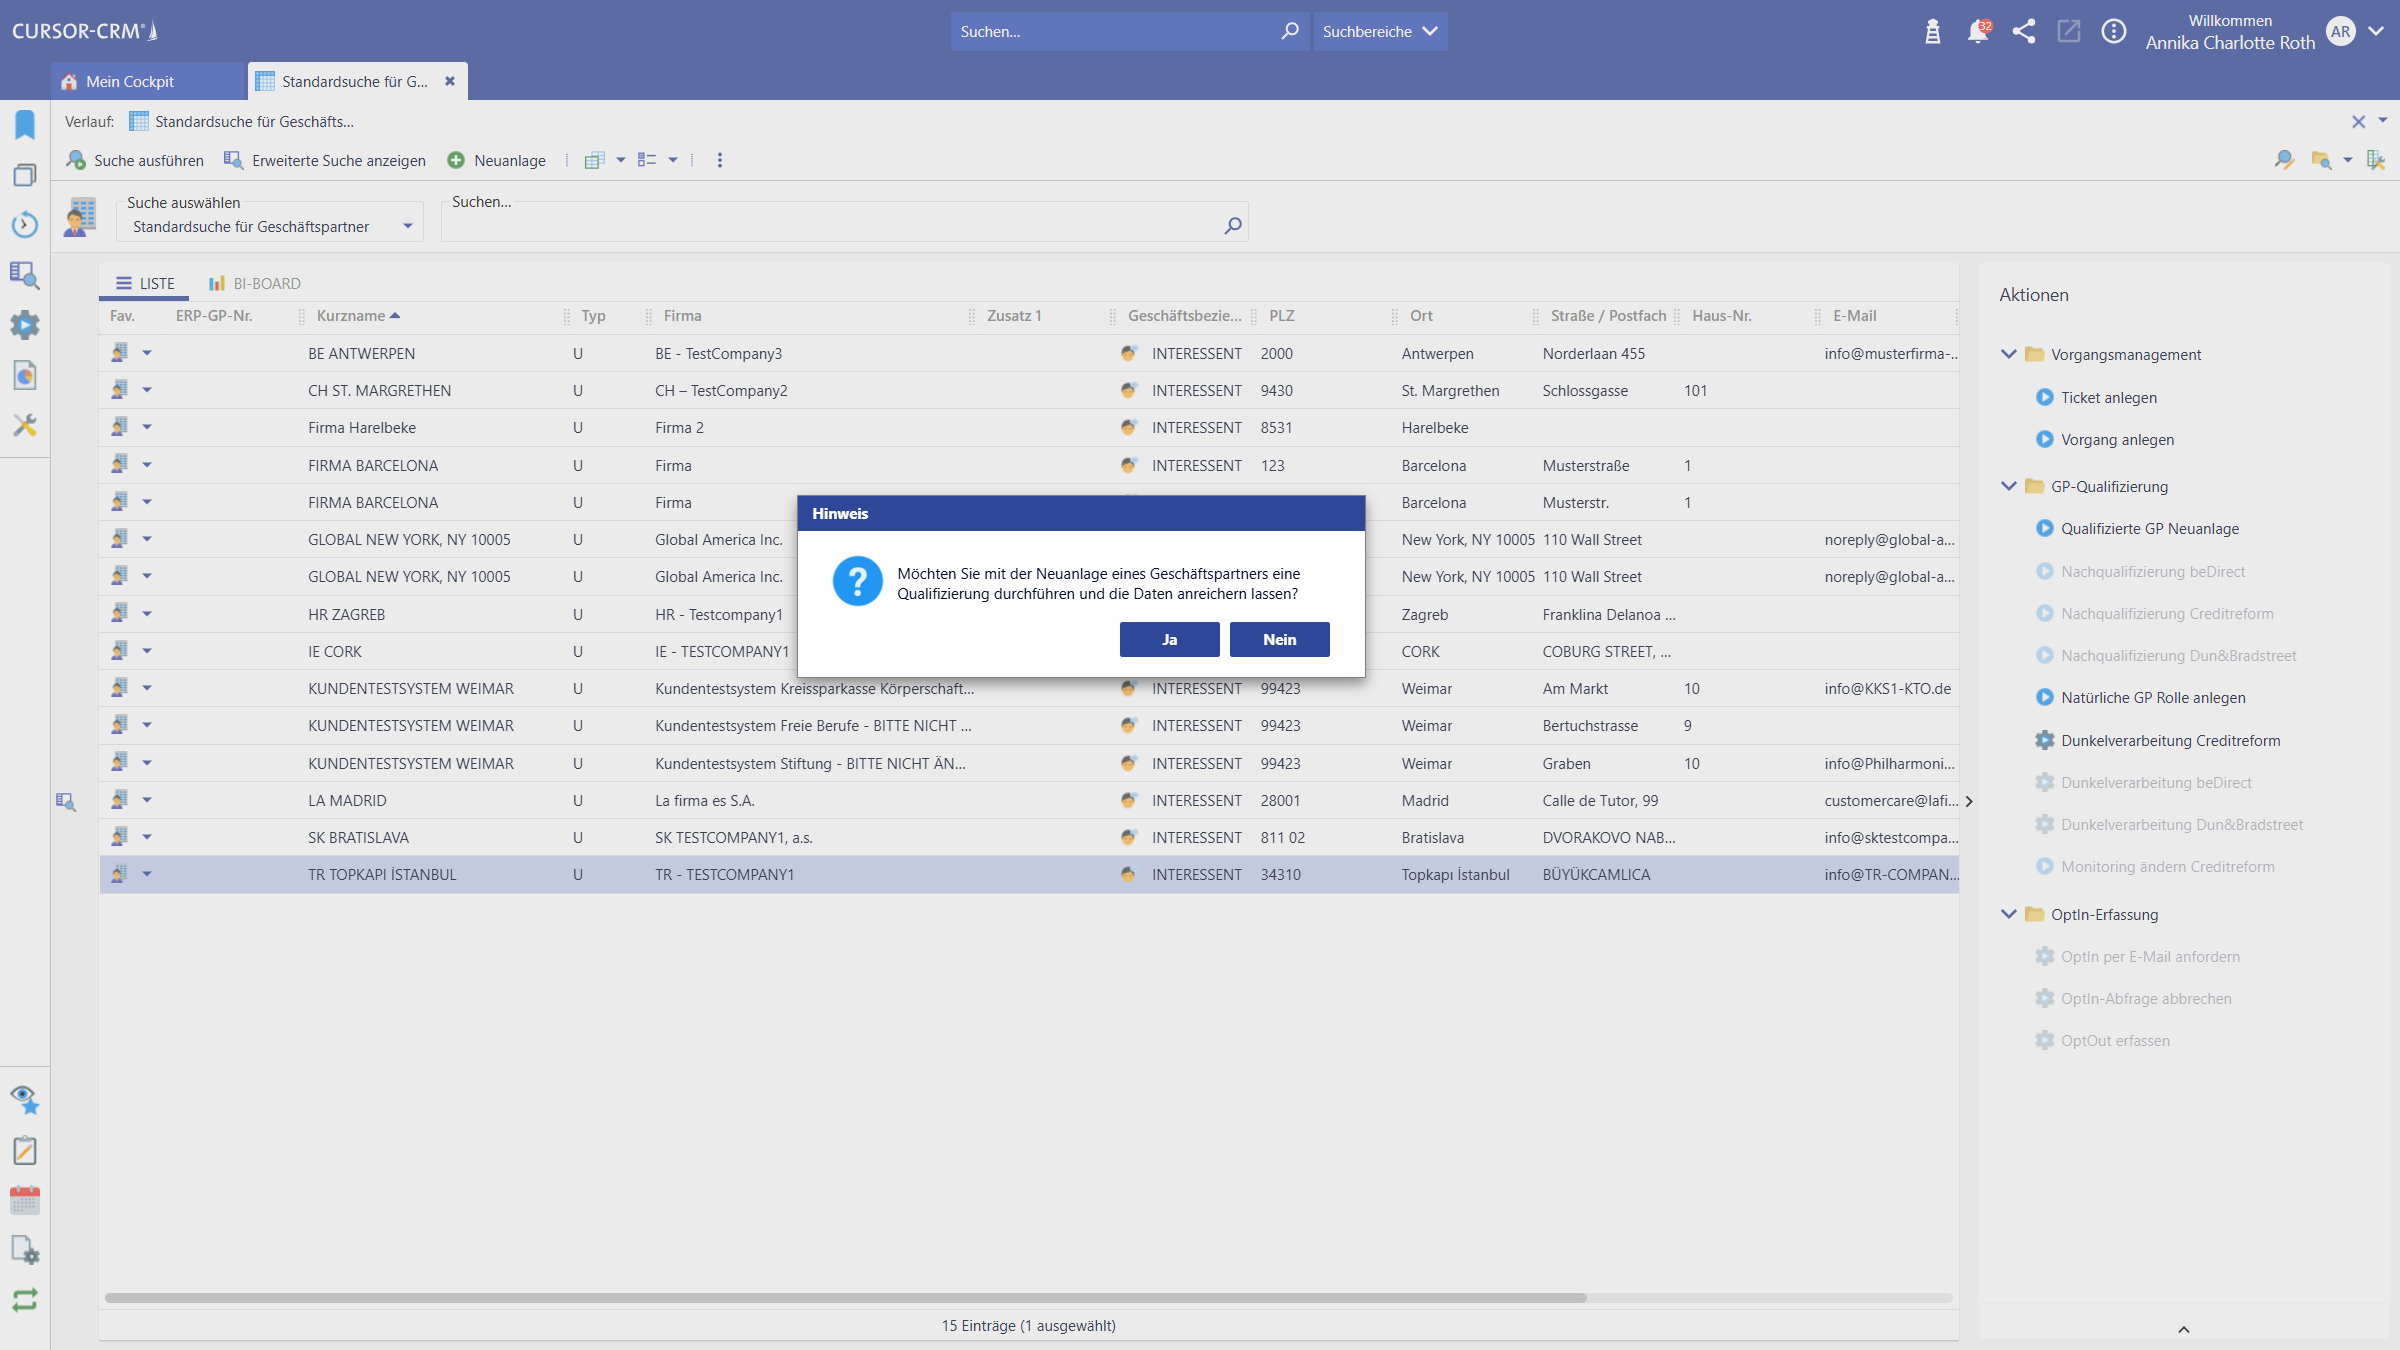The height and width of the screenshot is (1350, 2400).
Task: Switch to LISTE view tab
Action: pyautogui.click(x=145, y=283)
